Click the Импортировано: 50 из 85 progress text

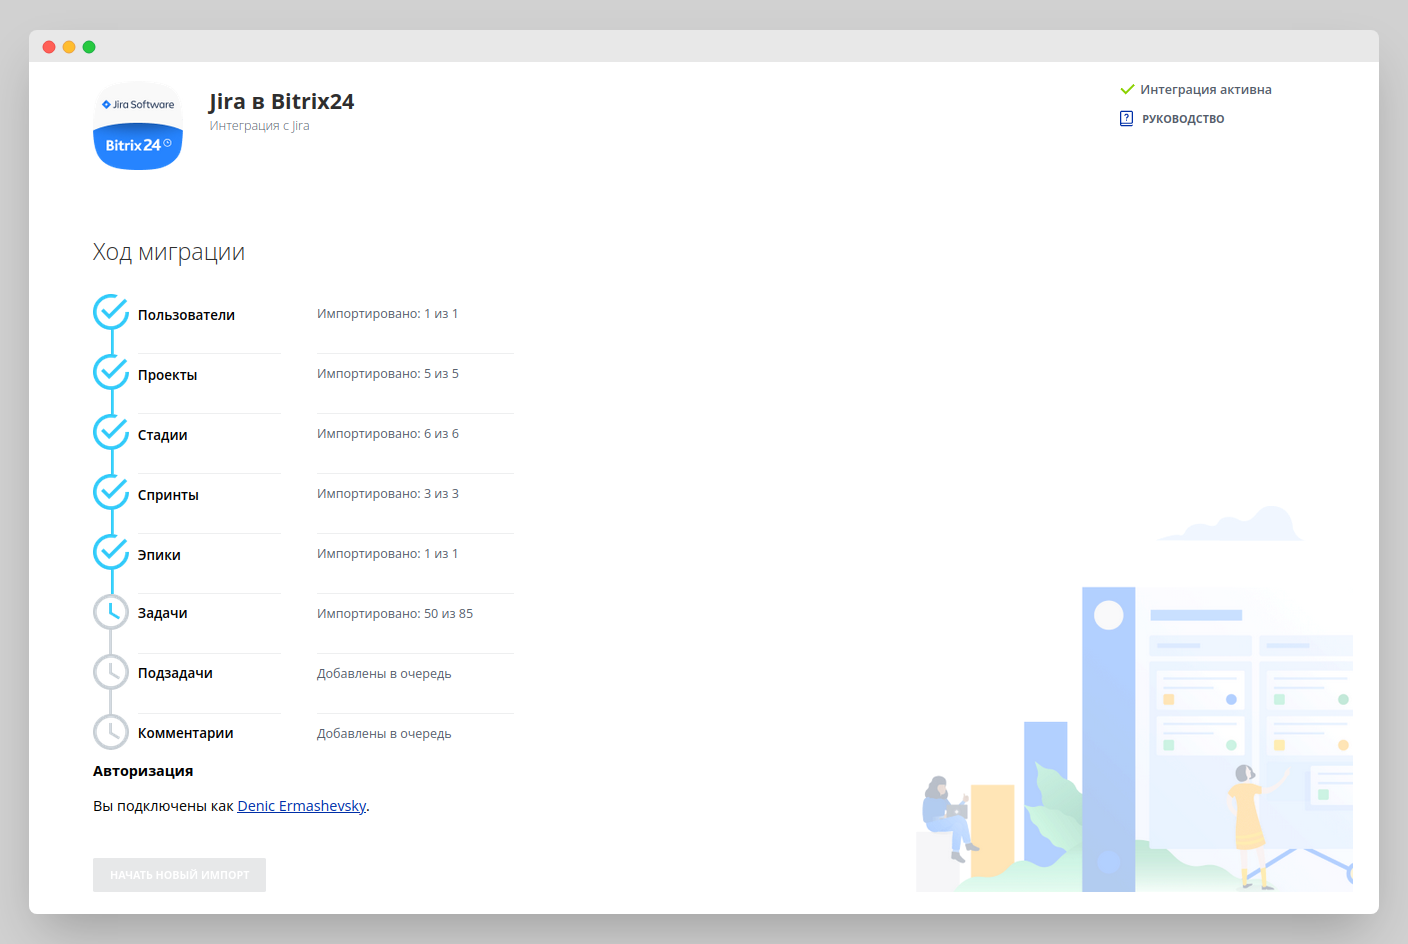click(395, 613)
